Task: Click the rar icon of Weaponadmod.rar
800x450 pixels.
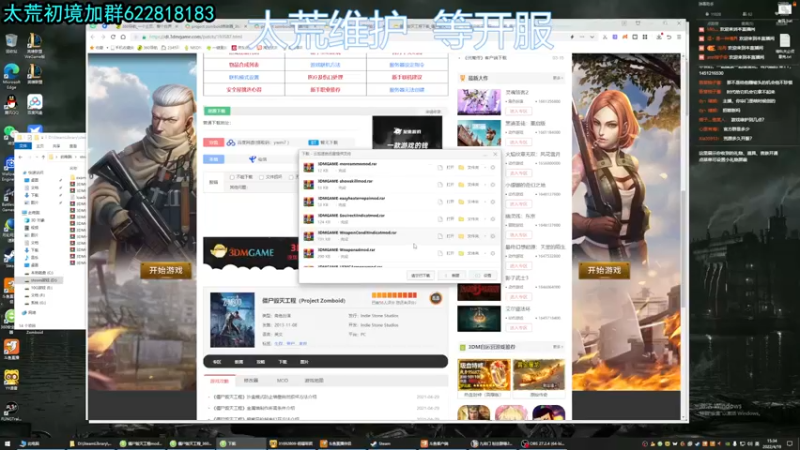Action: tap(309, 253)
